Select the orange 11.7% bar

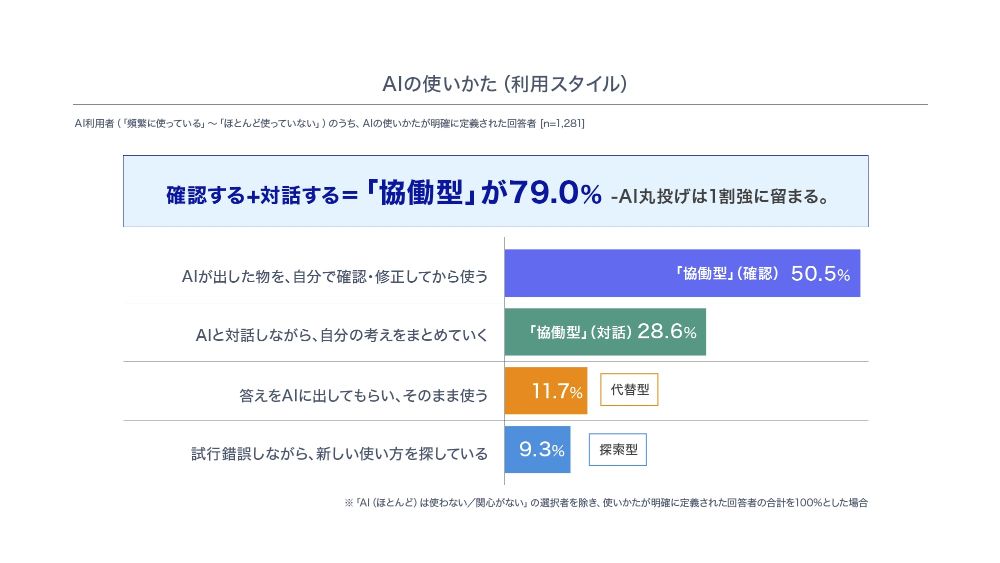(x=546, y=390)
